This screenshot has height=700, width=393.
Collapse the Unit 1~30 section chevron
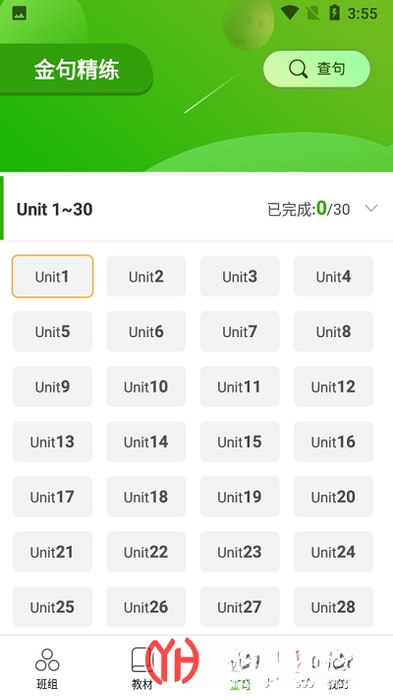tap(371, 208)
